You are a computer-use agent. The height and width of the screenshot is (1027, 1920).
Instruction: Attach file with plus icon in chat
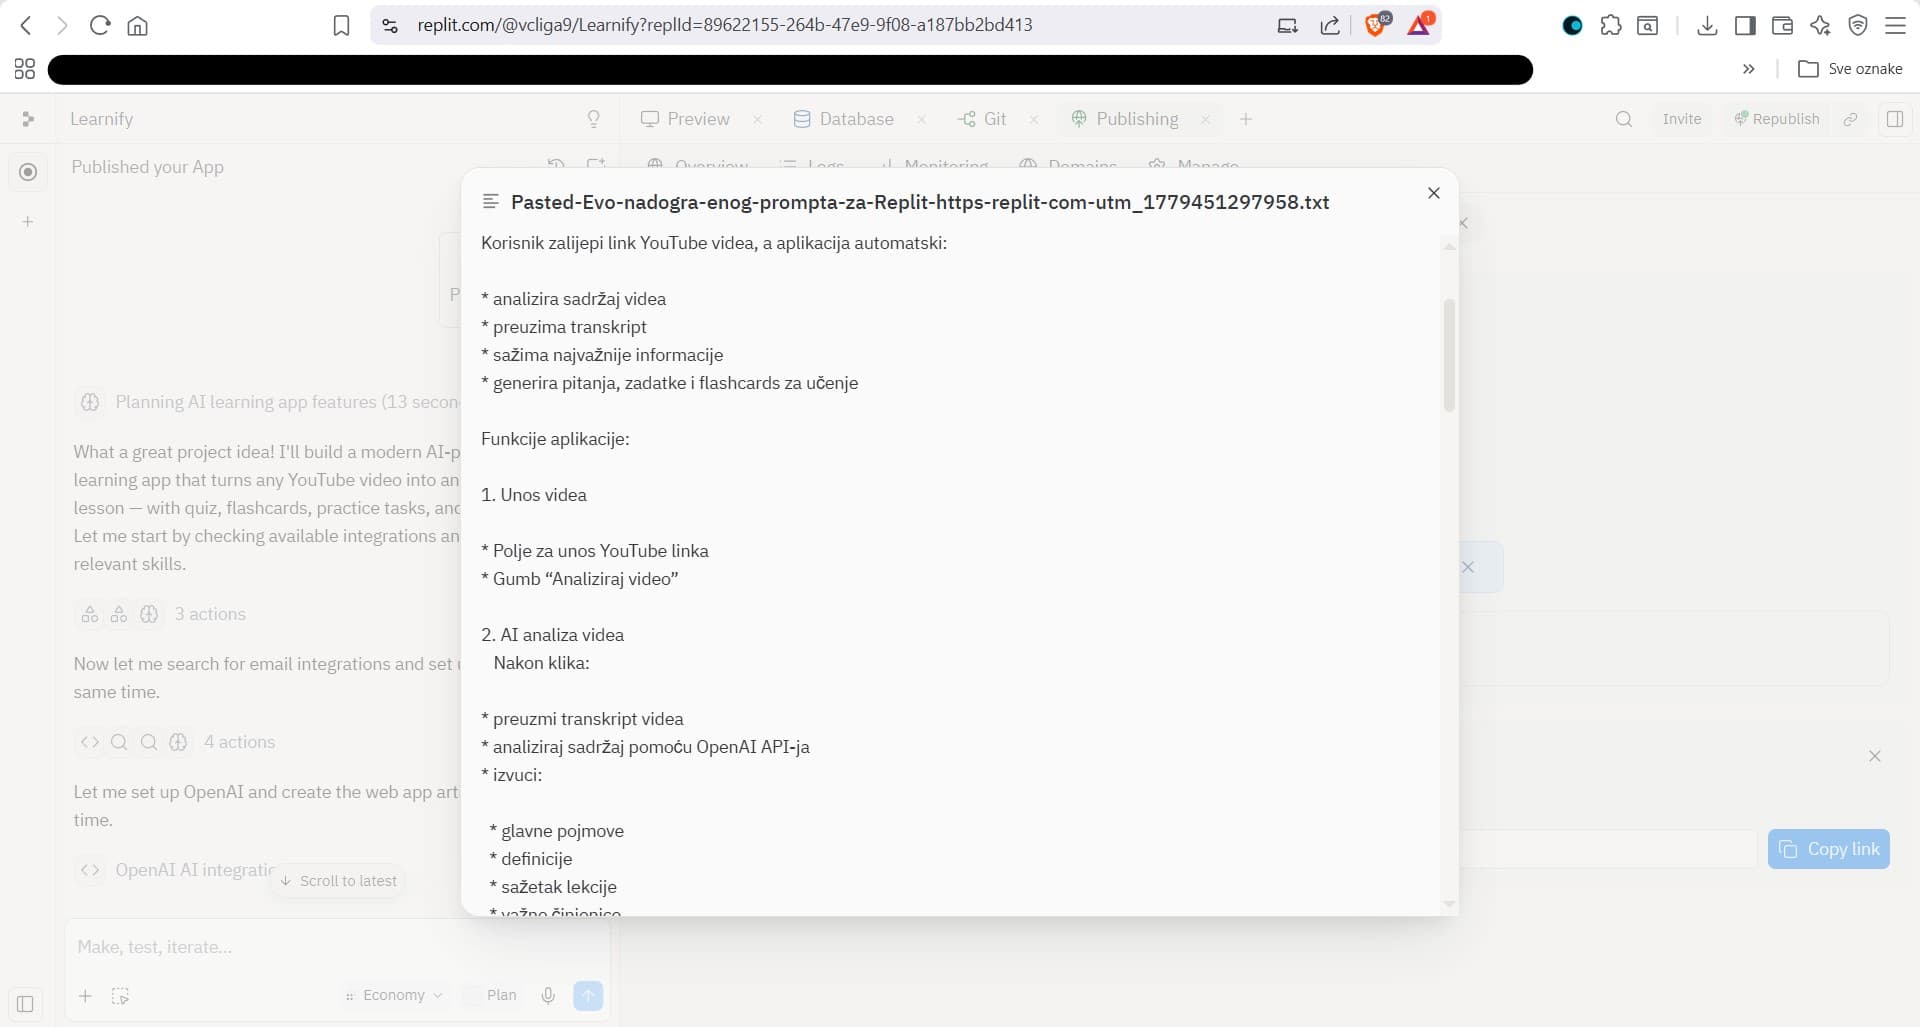coord(85,996)
